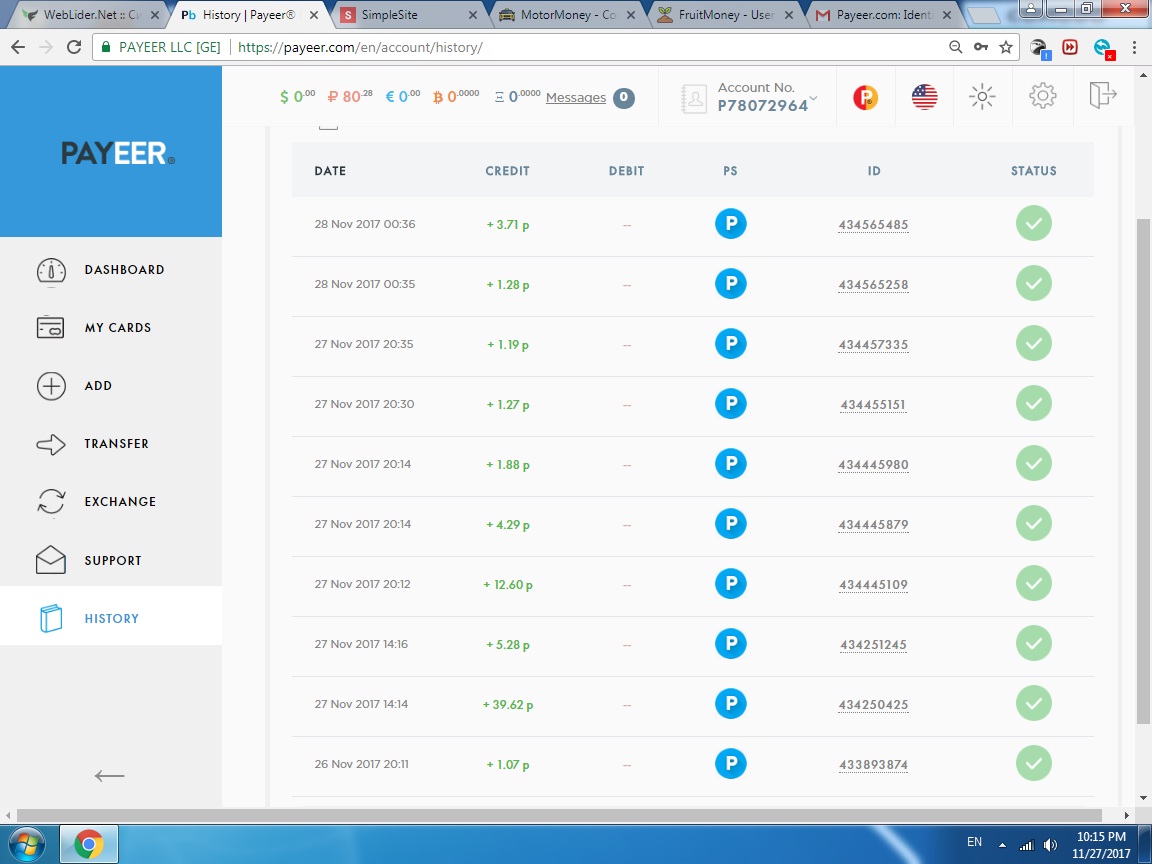Open the Messages link
This screenshot has height=864, width=1152.
pyautogui.click(x=576, y=98)
